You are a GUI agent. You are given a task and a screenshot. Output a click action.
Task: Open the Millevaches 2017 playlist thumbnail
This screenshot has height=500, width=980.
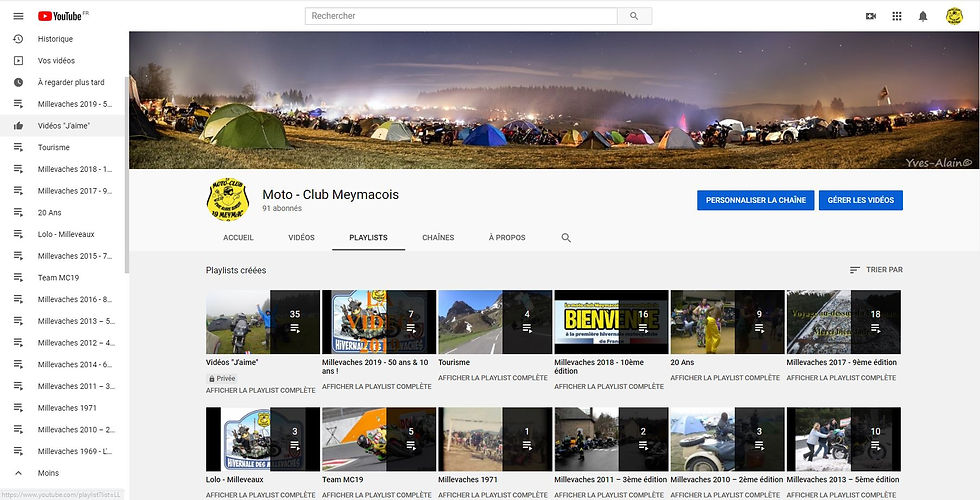tap(844, 322)
